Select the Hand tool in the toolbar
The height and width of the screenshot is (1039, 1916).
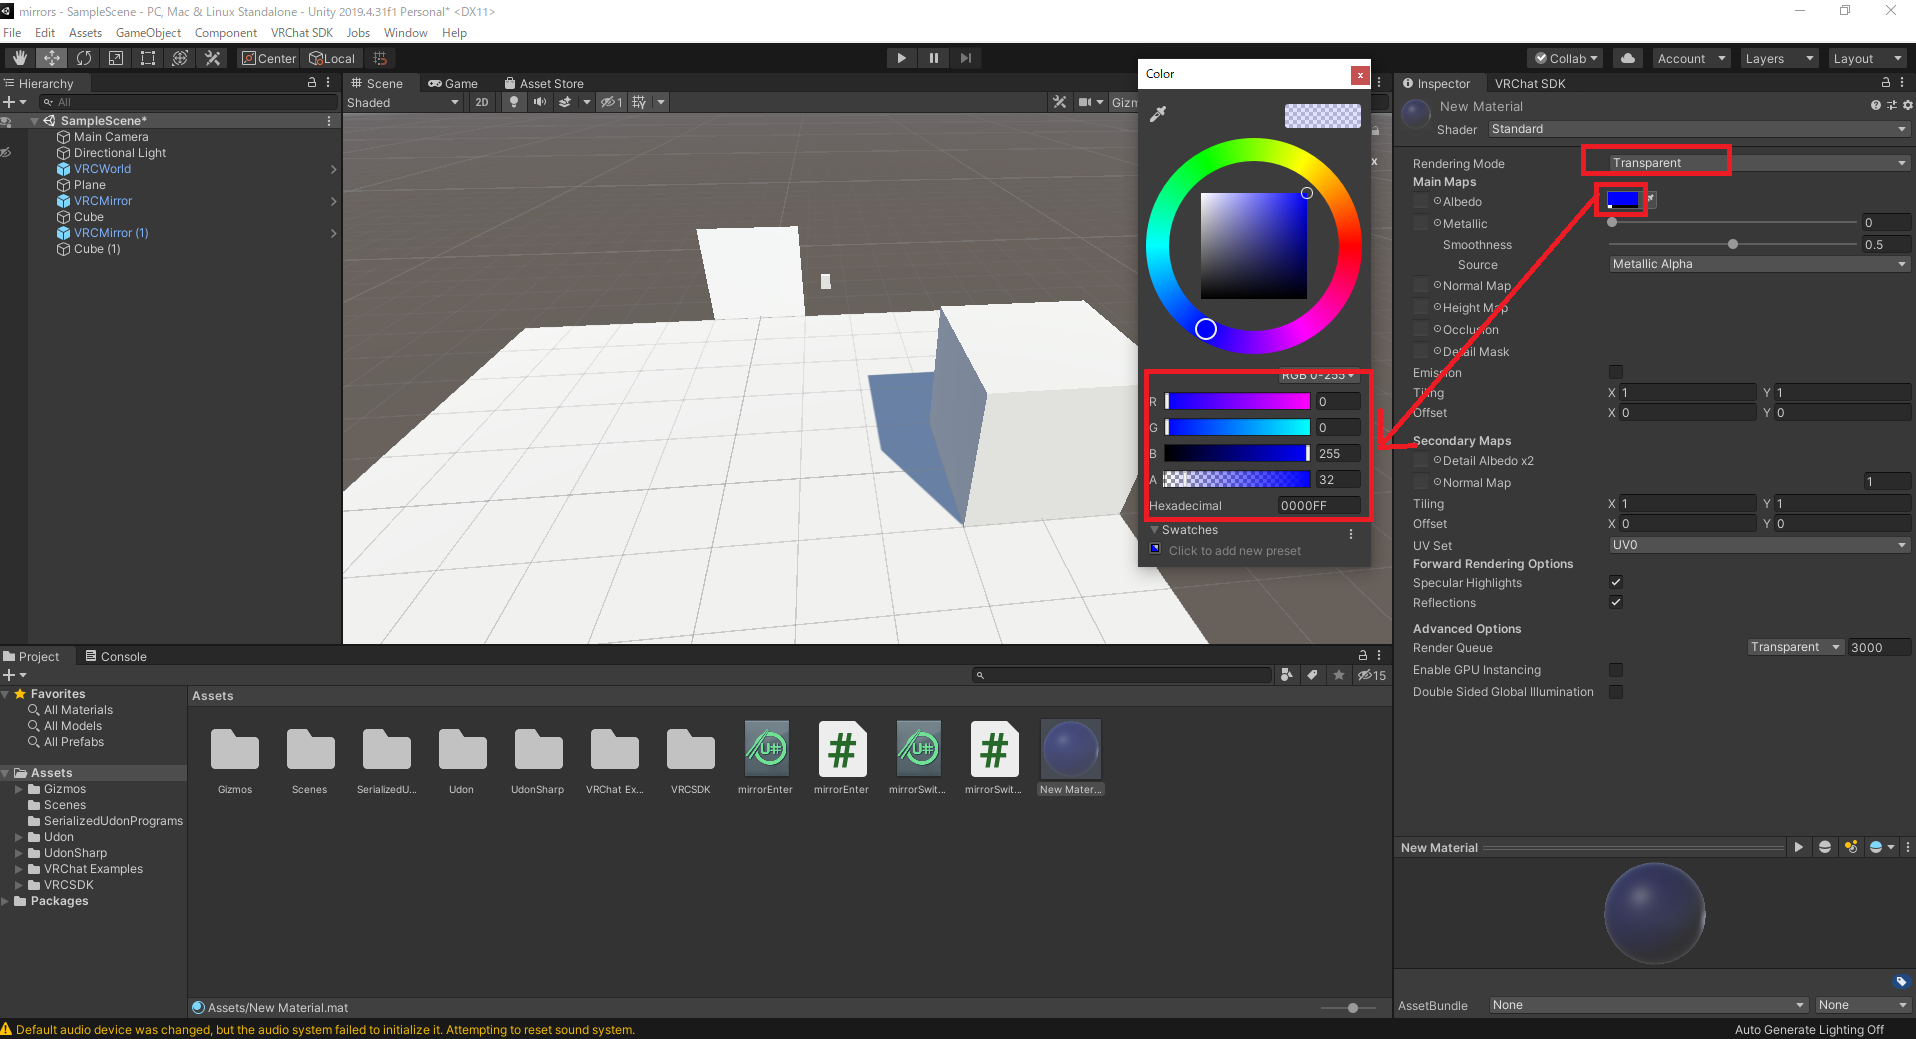tap(19, 58)
